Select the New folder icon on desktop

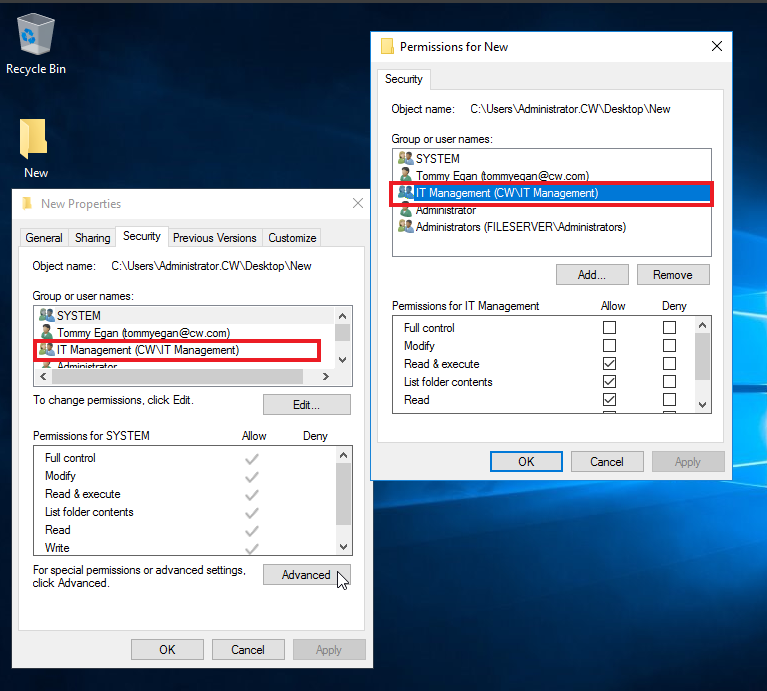coord(35,140)
